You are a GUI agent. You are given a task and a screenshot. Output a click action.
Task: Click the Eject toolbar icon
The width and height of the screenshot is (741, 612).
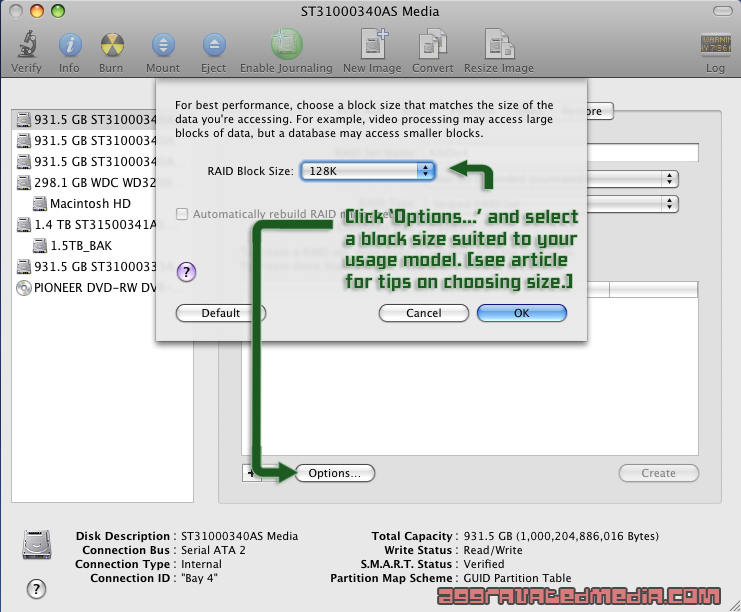point(214,45)
